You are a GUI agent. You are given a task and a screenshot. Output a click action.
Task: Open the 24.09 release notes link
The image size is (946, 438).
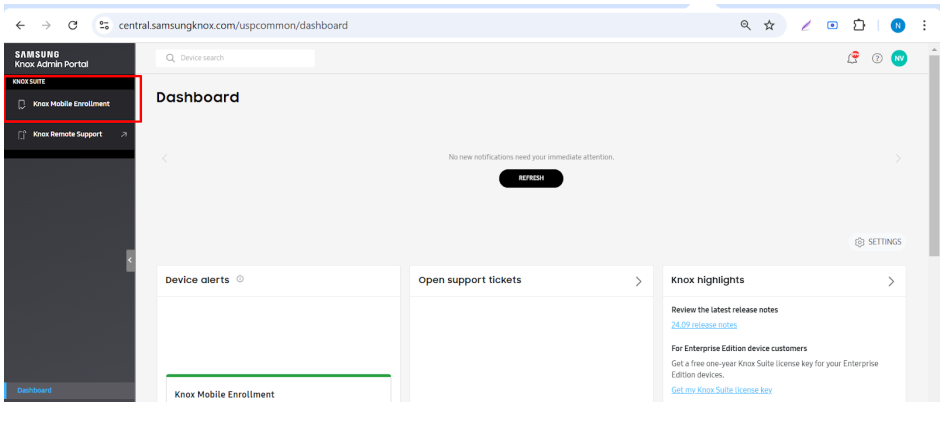[x=704, y=325]
